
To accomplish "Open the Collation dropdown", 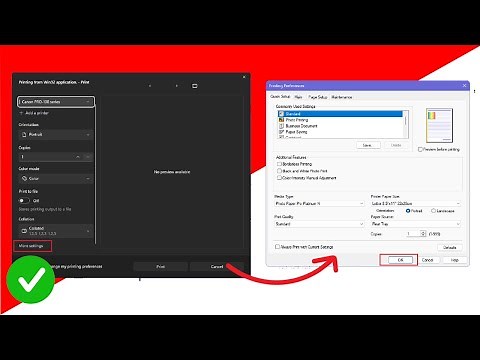I will pyautogui.click(x=56, y=231).
